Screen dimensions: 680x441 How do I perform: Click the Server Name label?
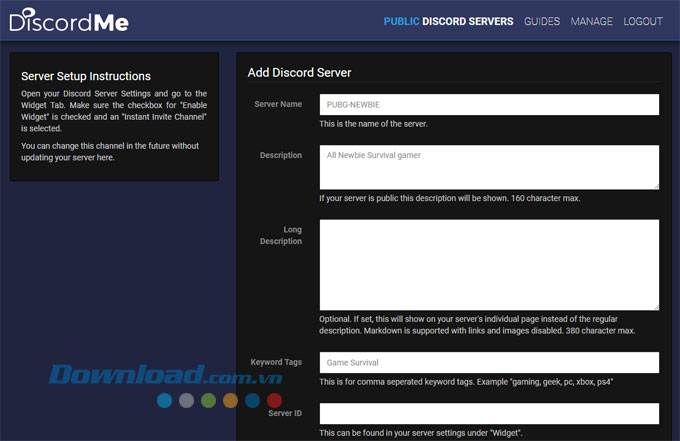tap(278, 104)
